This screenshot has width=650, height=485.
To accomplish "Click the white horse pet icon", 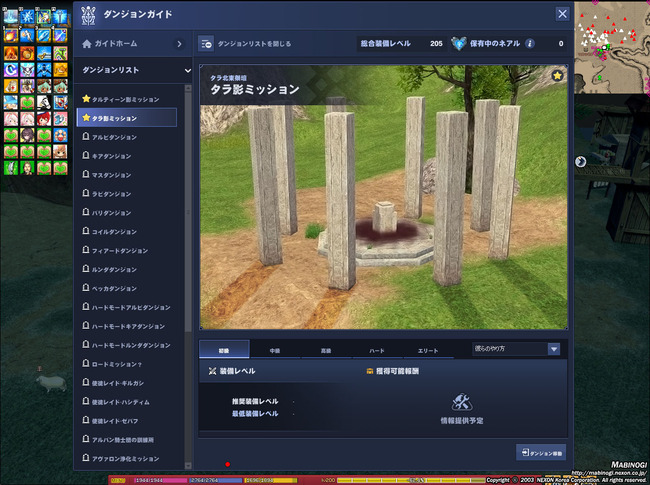I will (x=44, y=102).
